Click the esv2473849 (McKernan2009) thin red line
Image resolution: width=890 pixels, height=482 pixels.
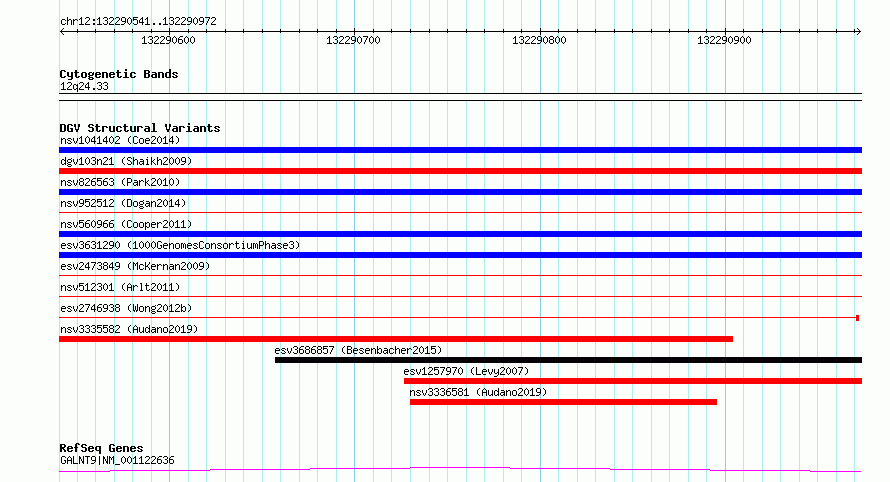click(x=460, y=275)
